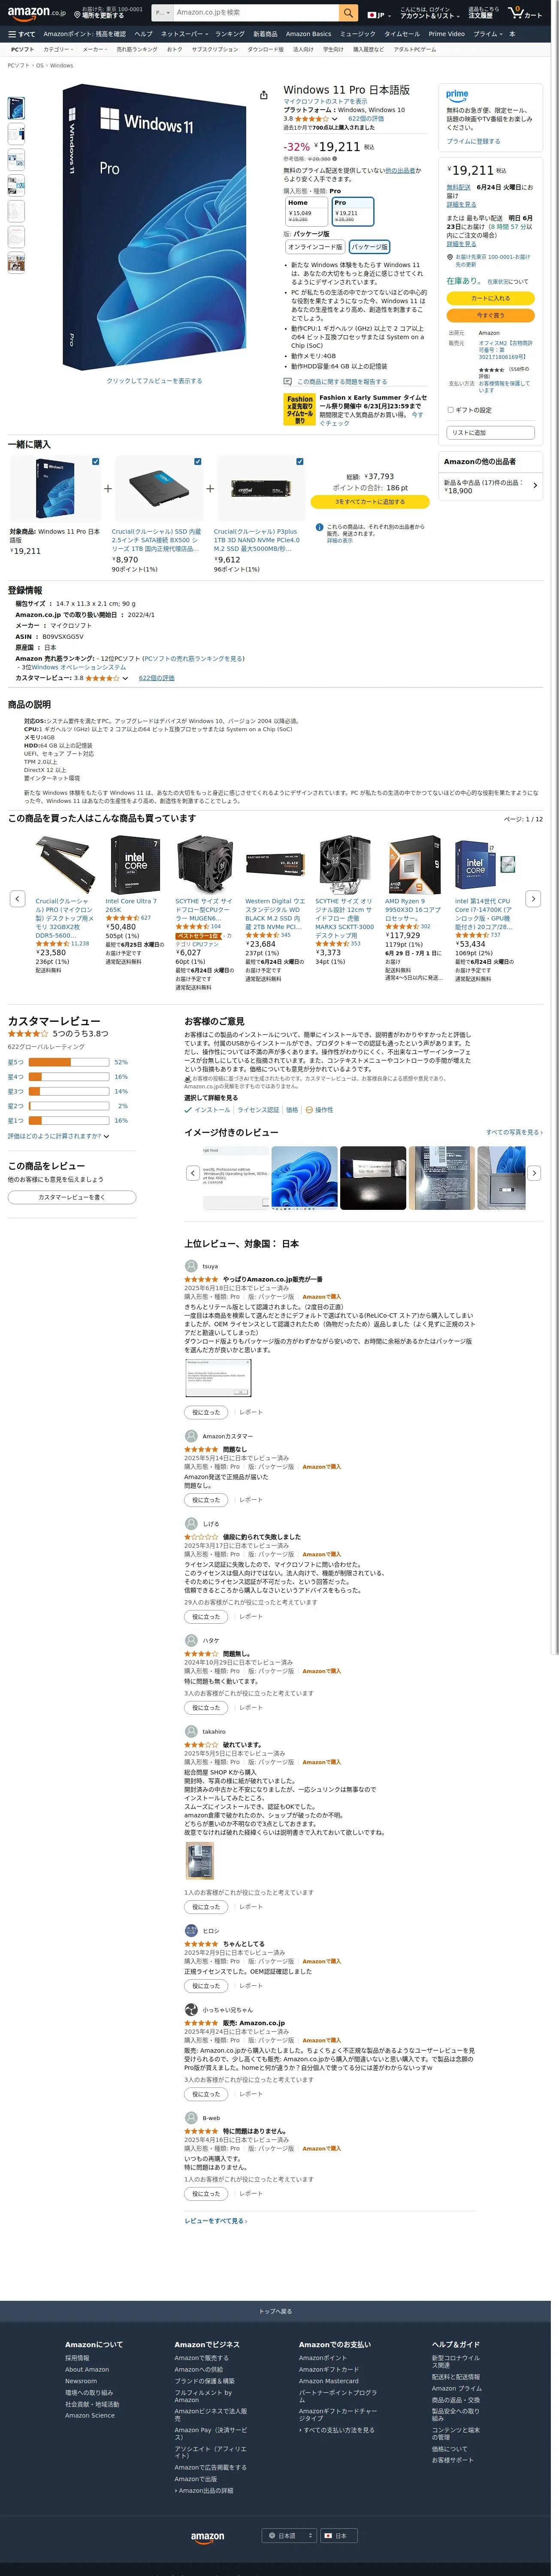The width and height of the screenshot is (559, 2576).
Task: Expand rating popover chevron next to 3.8 stars
Action: tap(335, 119)
